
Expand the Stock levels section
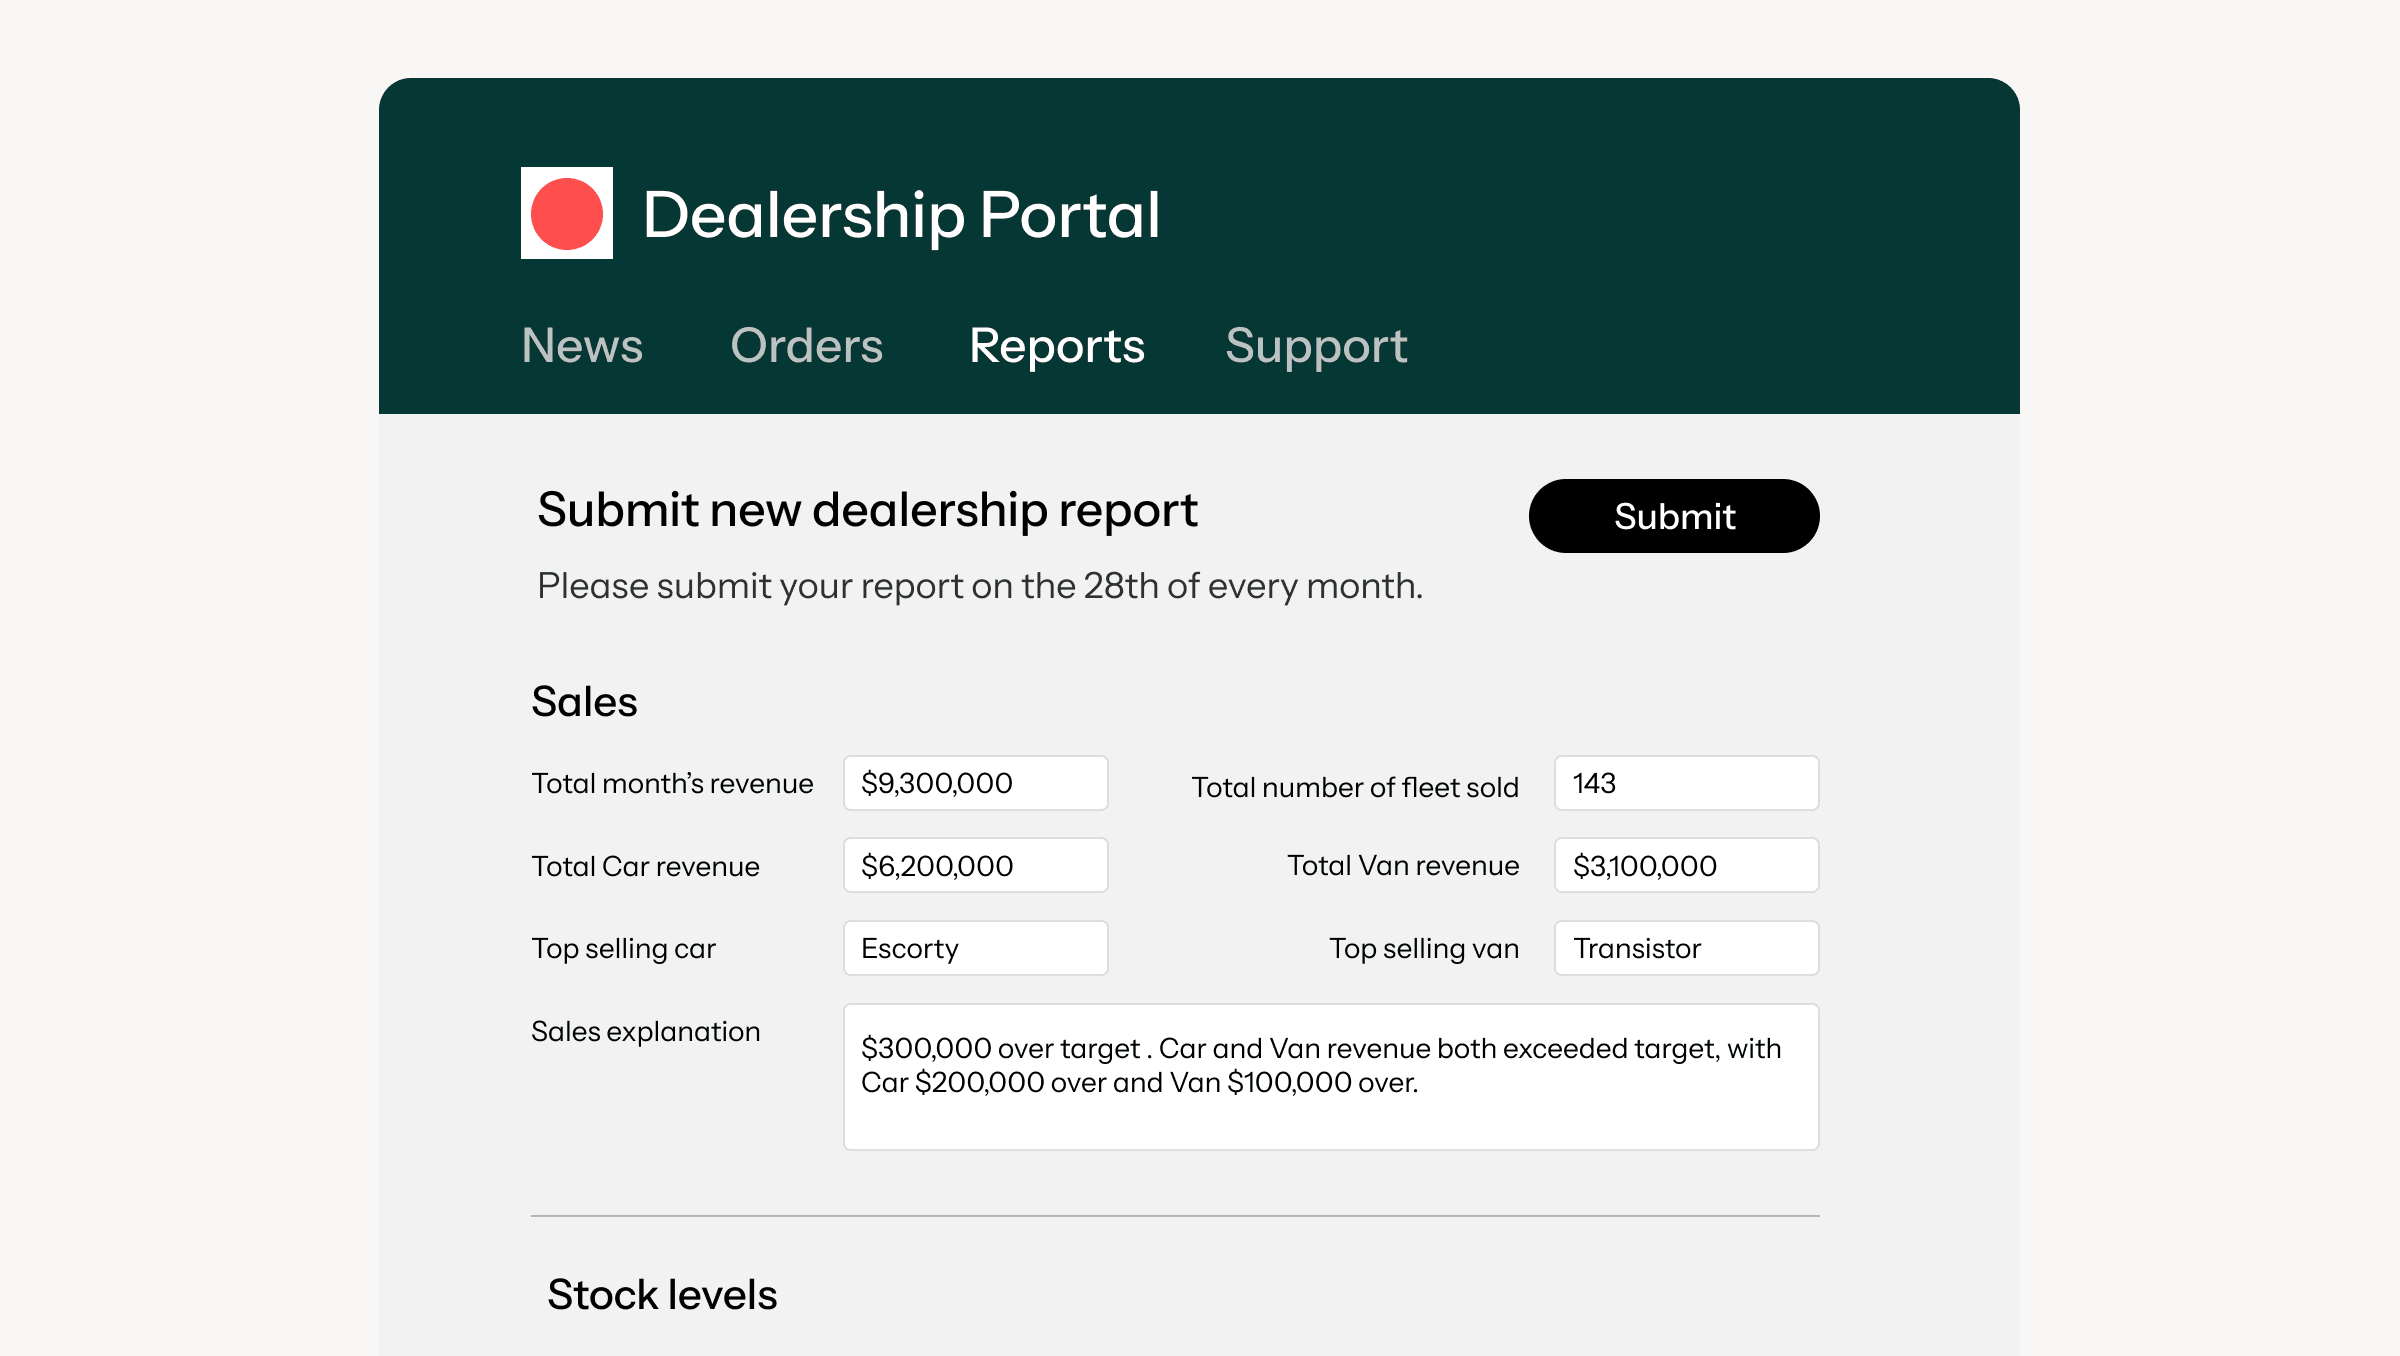[659, 1292]
